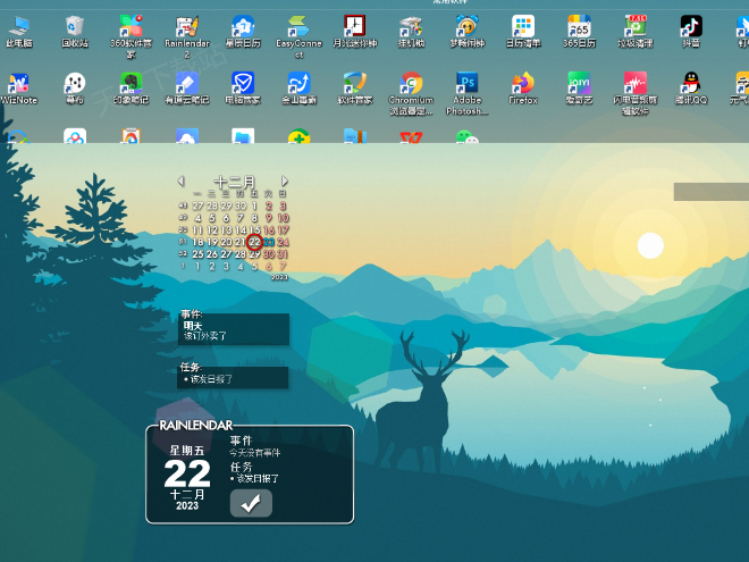This screenshot has height=562, width=749.
Task: Click the 该发日报了 task inside Rainlendar widget
Action: (257, 478)
